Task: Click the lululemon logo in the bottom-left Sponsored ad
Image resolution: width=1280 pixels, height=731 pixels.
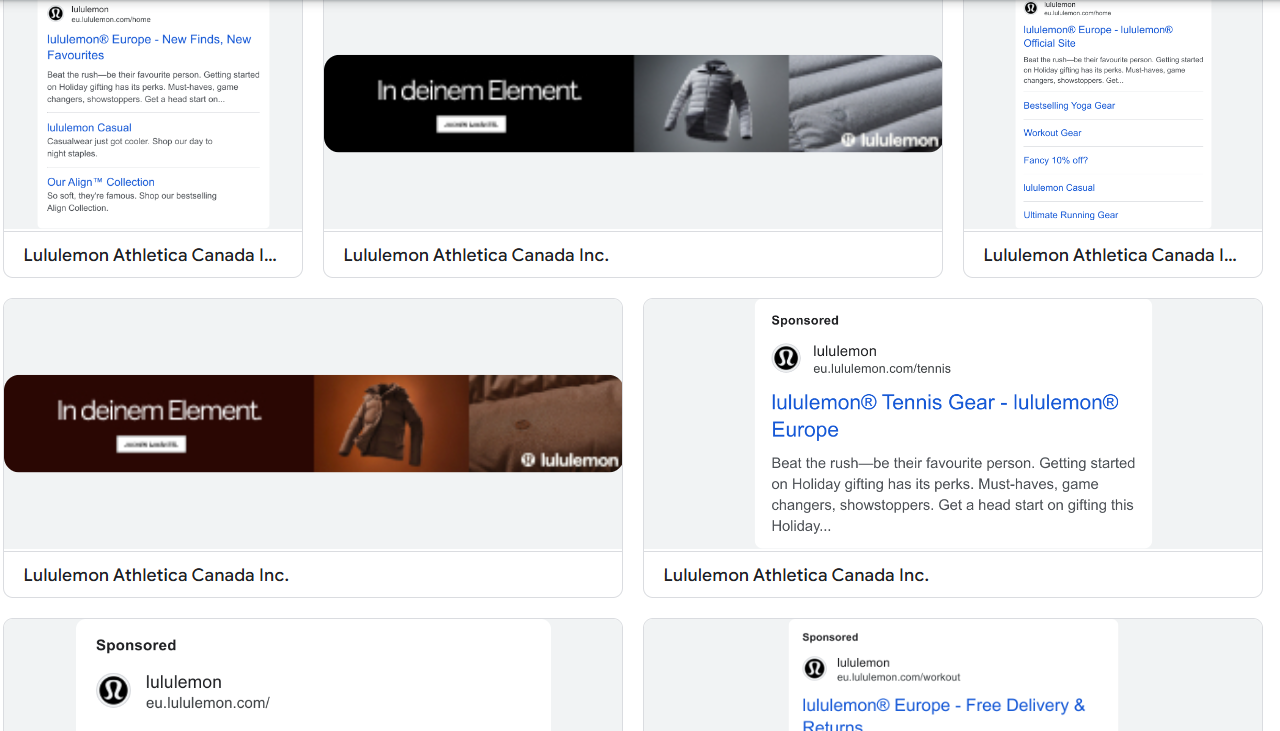Action: pos(113,690)
